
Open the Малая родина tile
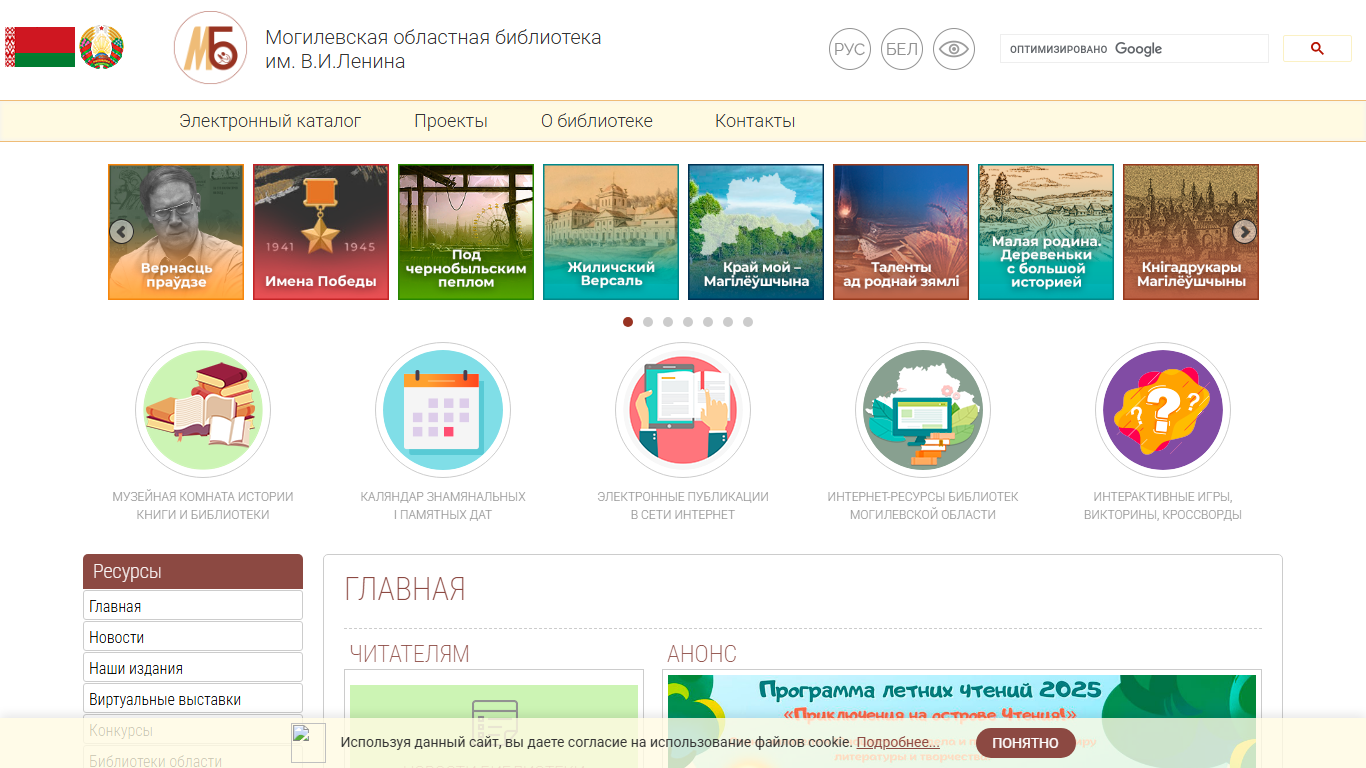click(1046, 232)
